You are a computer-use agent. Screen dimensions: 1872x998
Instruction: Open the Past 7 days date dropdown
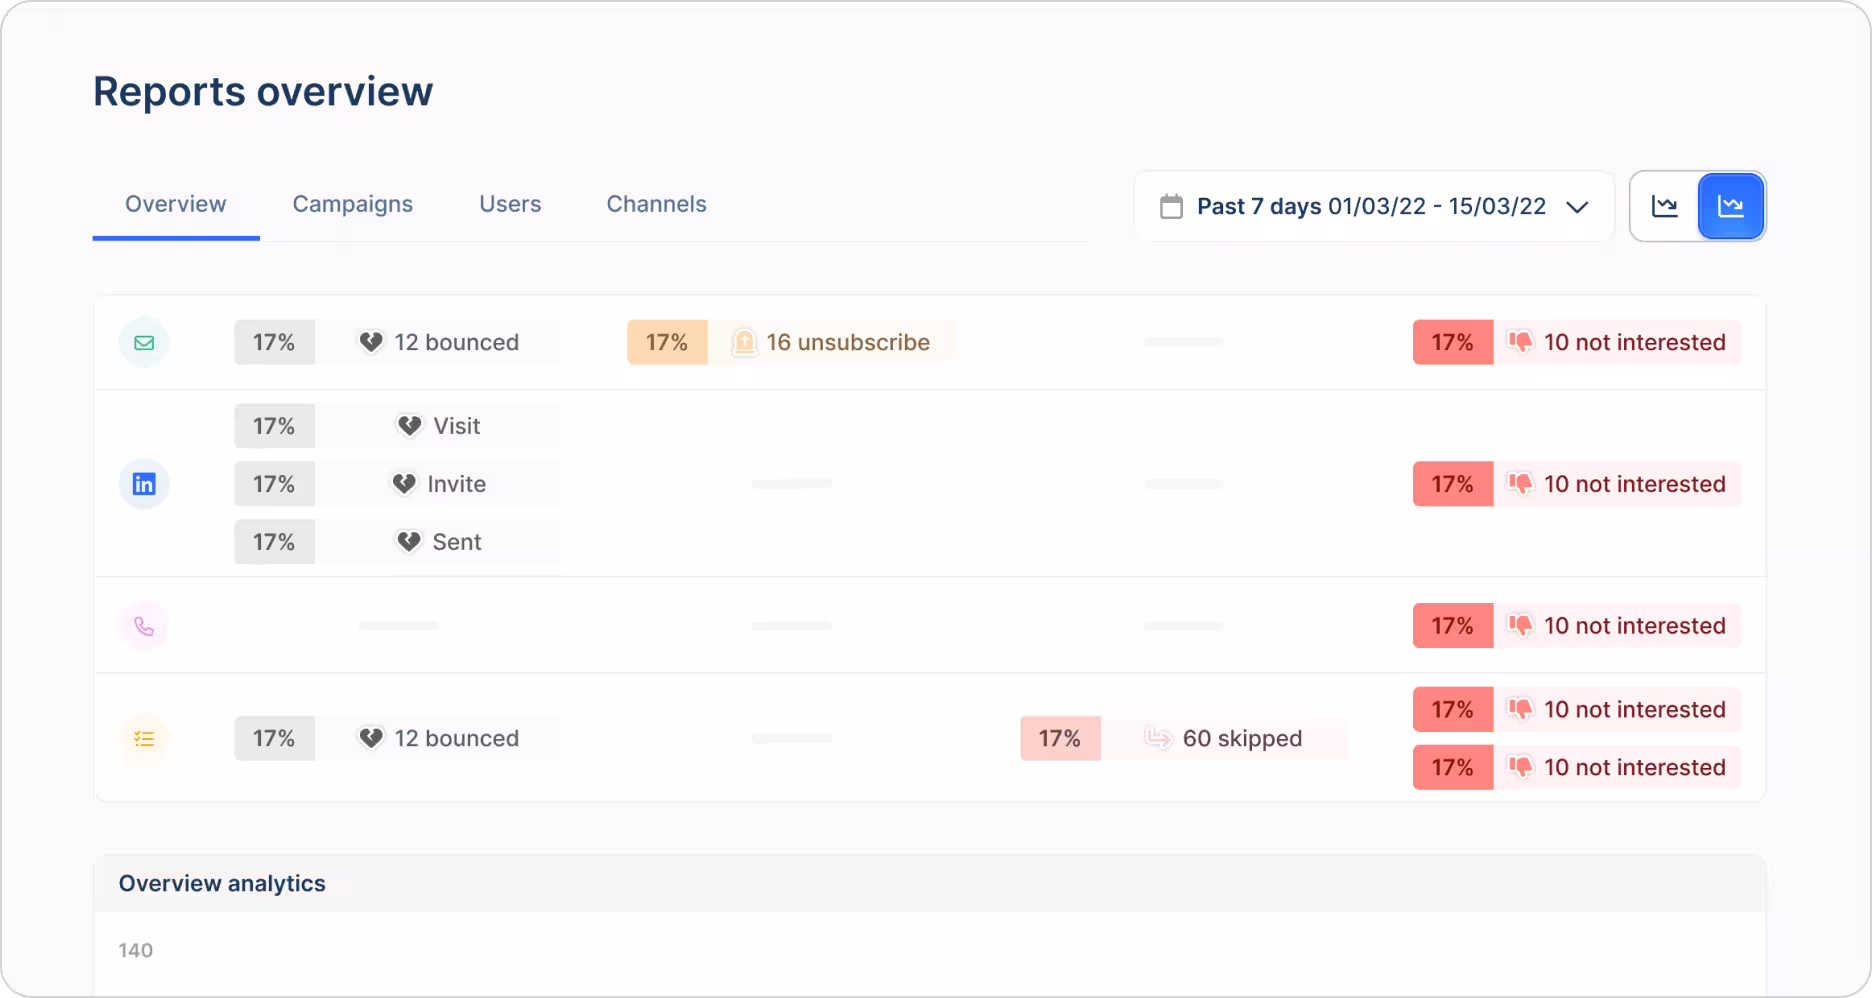pos(1371,207)
